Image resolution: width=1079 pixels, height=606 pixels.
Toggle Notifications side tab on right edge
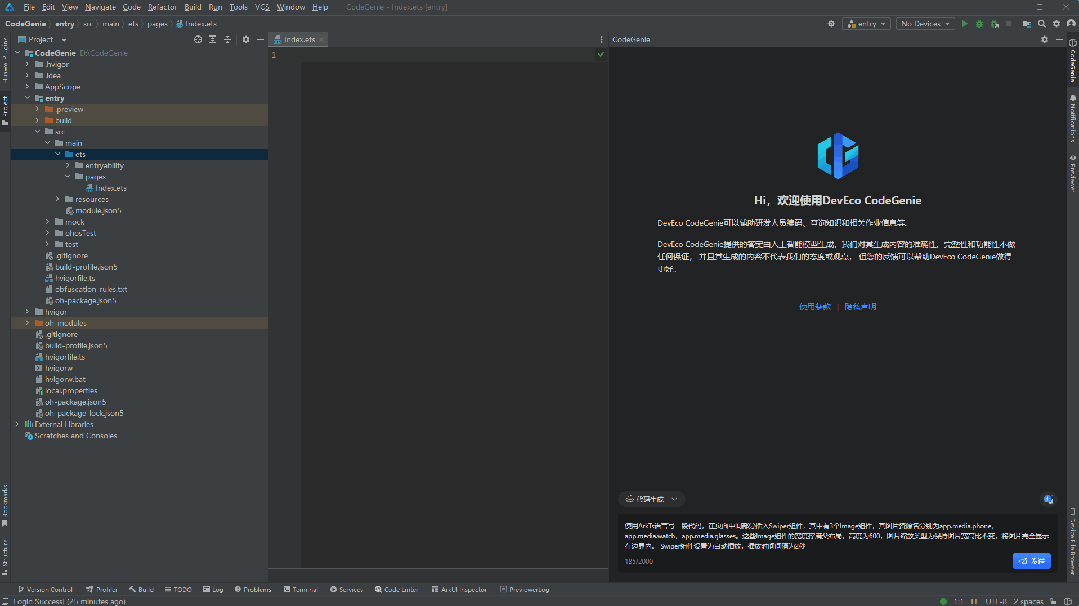1073,118
